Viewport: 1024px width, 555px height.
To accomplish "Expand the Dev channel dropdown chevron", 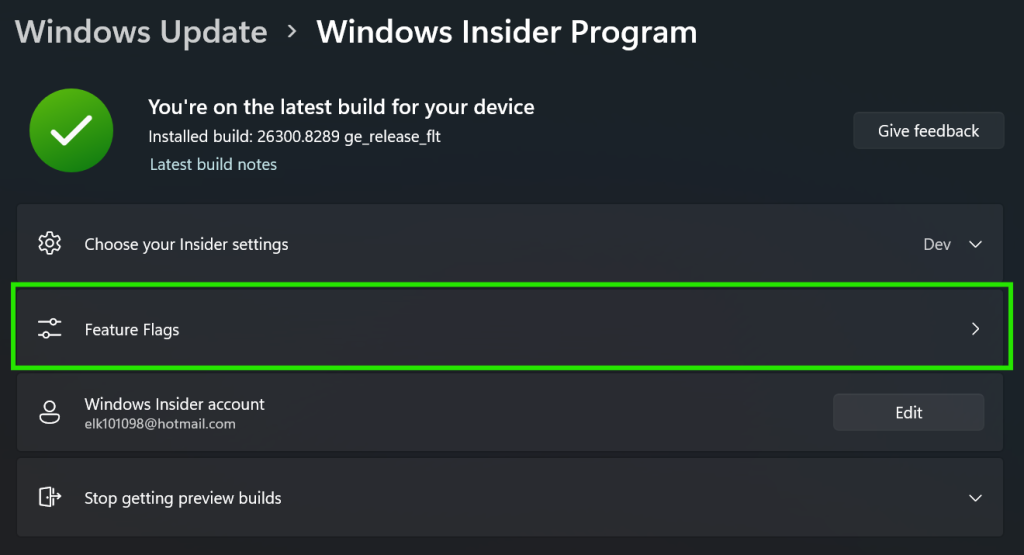I will [x=976, y=244].
